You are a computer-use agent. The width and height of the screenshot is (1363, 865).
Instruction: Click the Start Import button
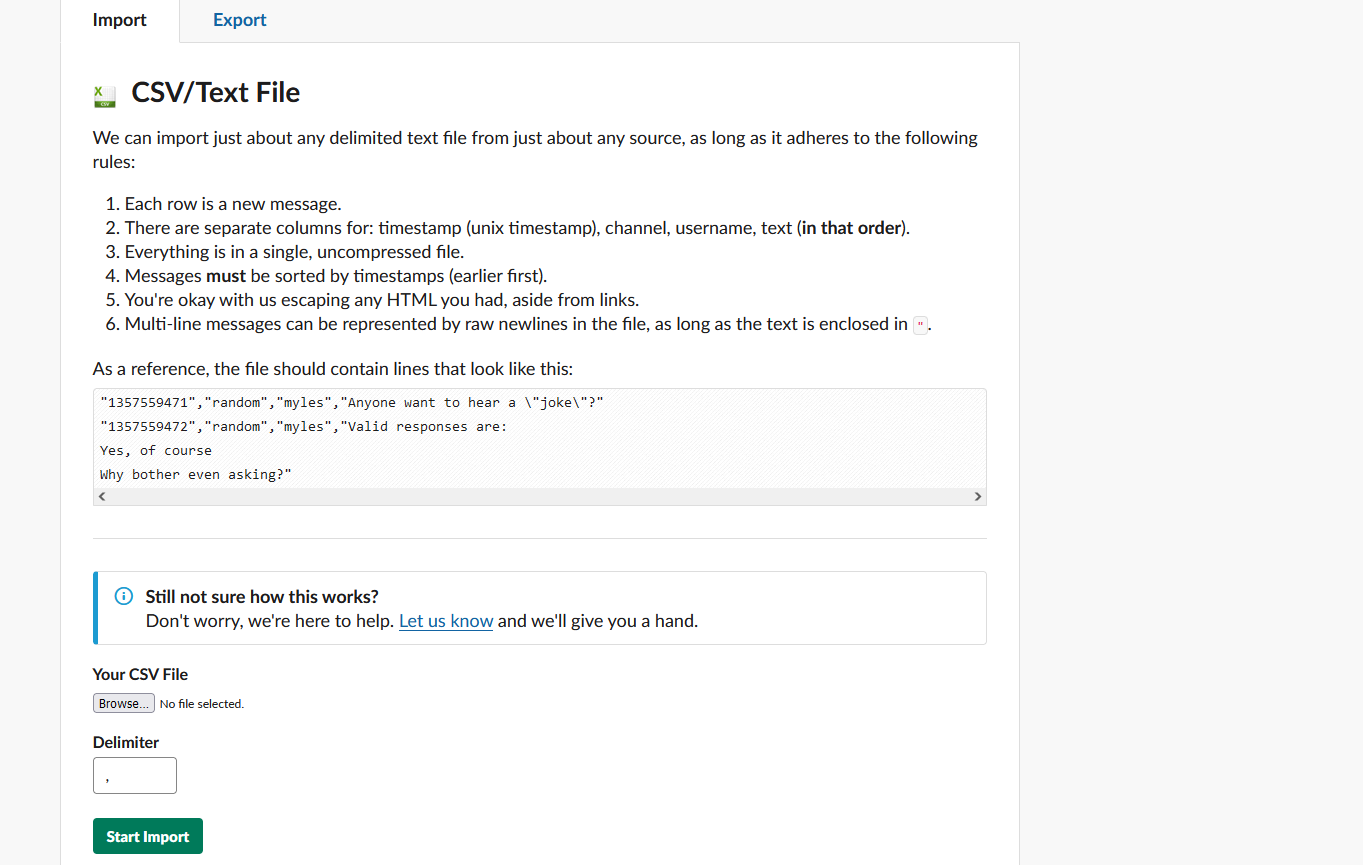148,837
